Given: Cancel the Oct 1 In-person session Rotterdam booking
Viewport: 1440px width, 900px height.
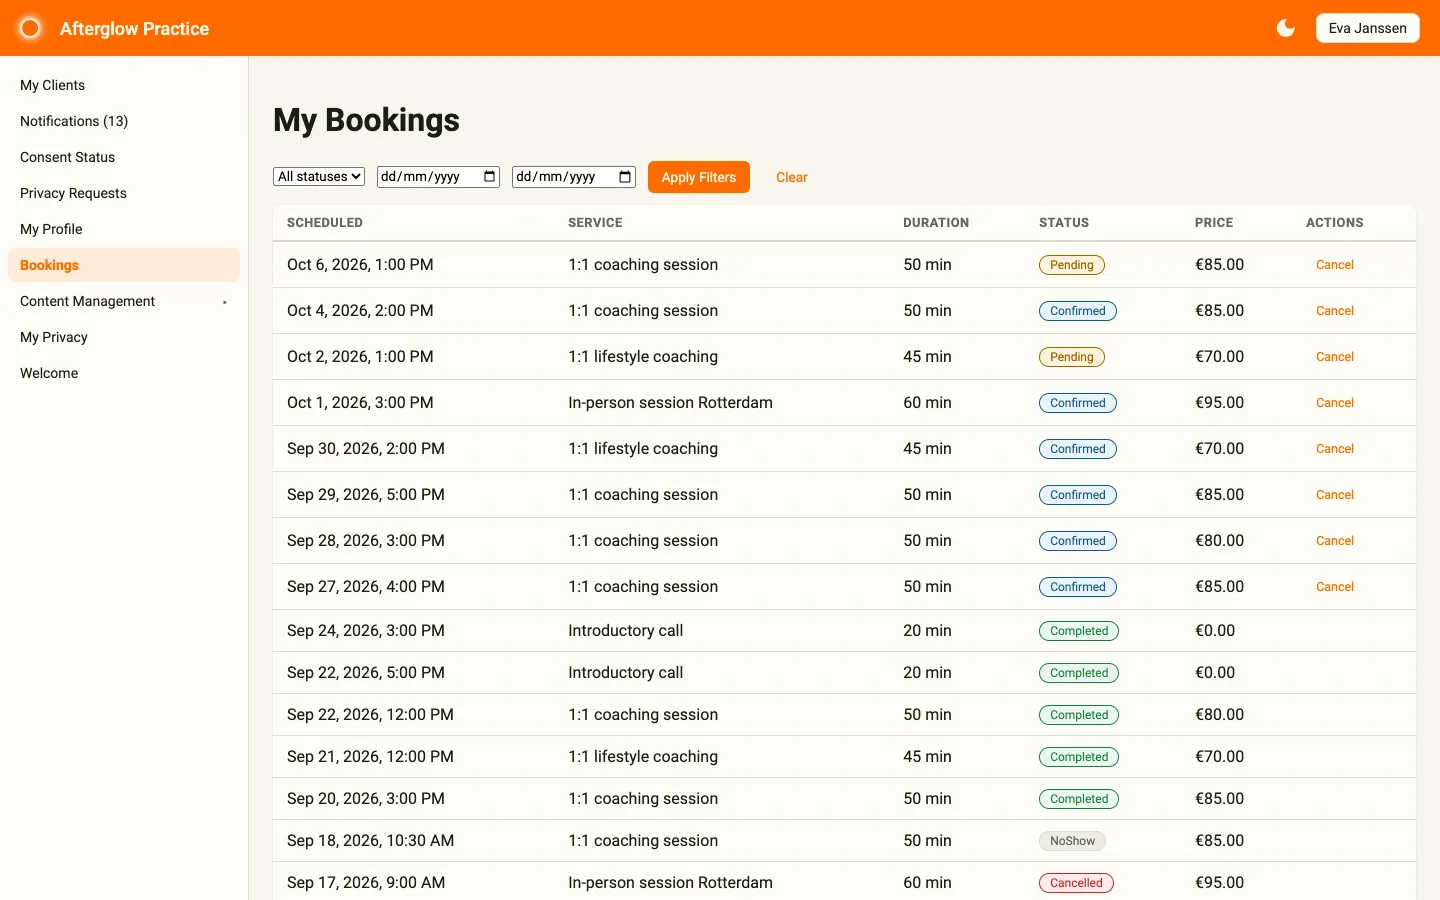Looking at the screenshot, I should coord(1335,403).
